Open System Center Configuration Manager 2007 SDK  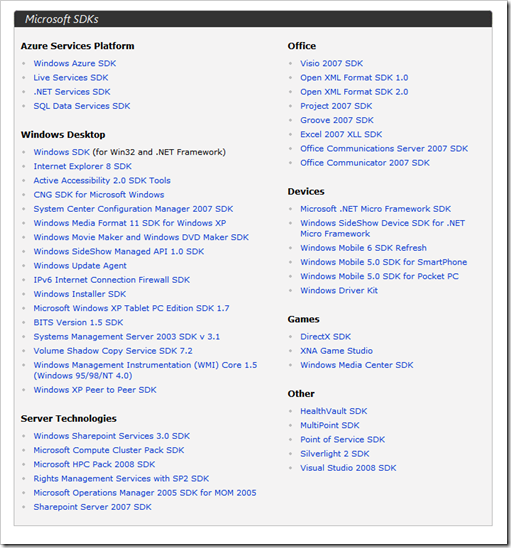click(x=133, y=209)
